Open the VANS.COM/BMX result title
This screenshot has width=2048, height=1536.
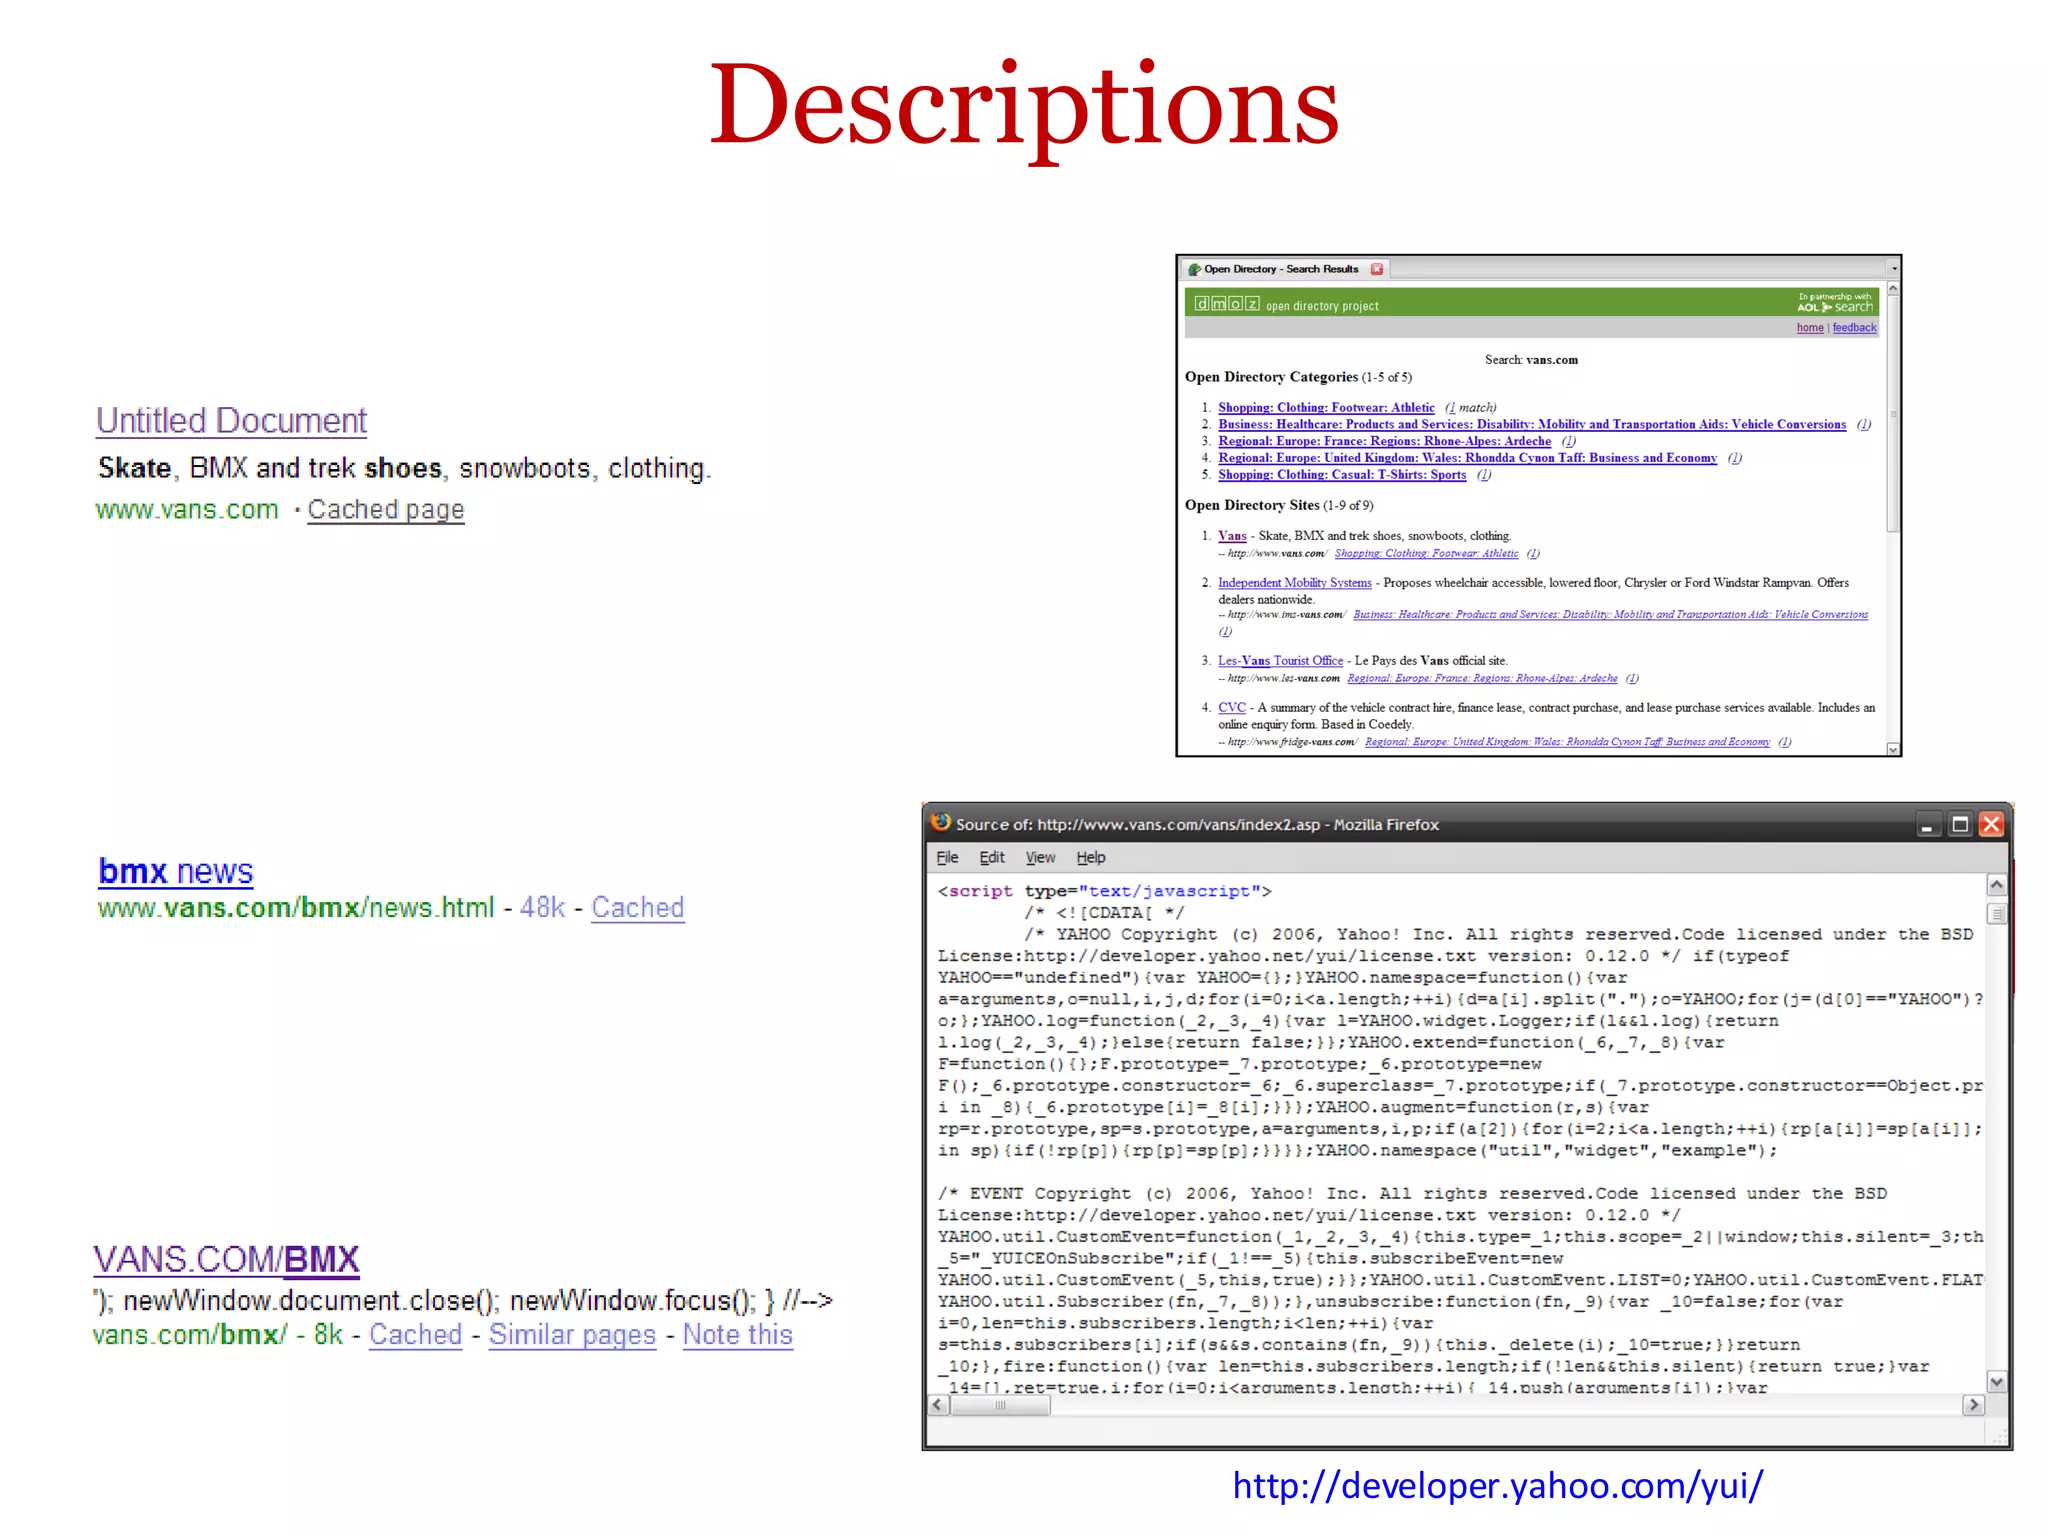pyautogui.click(x=226, y=1259)
